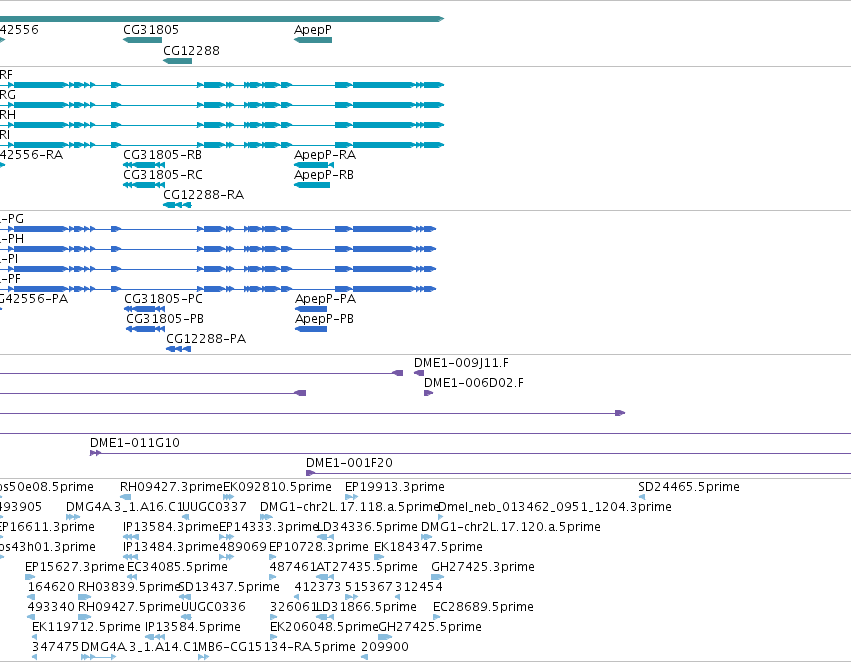The image size is (851, 662).
Task: Select RH09427.5prime EST label
Action: coord(129,607)
